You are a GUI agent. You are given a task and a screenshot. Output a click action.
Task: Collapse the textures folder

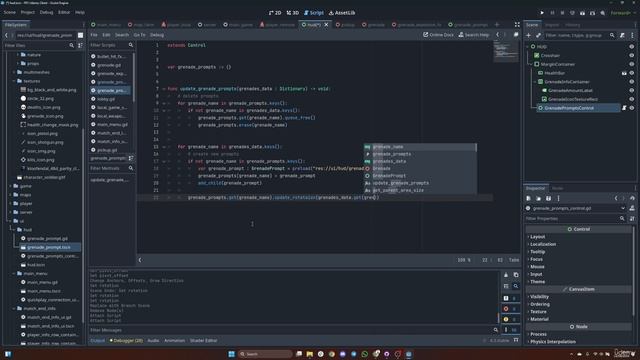14,81
